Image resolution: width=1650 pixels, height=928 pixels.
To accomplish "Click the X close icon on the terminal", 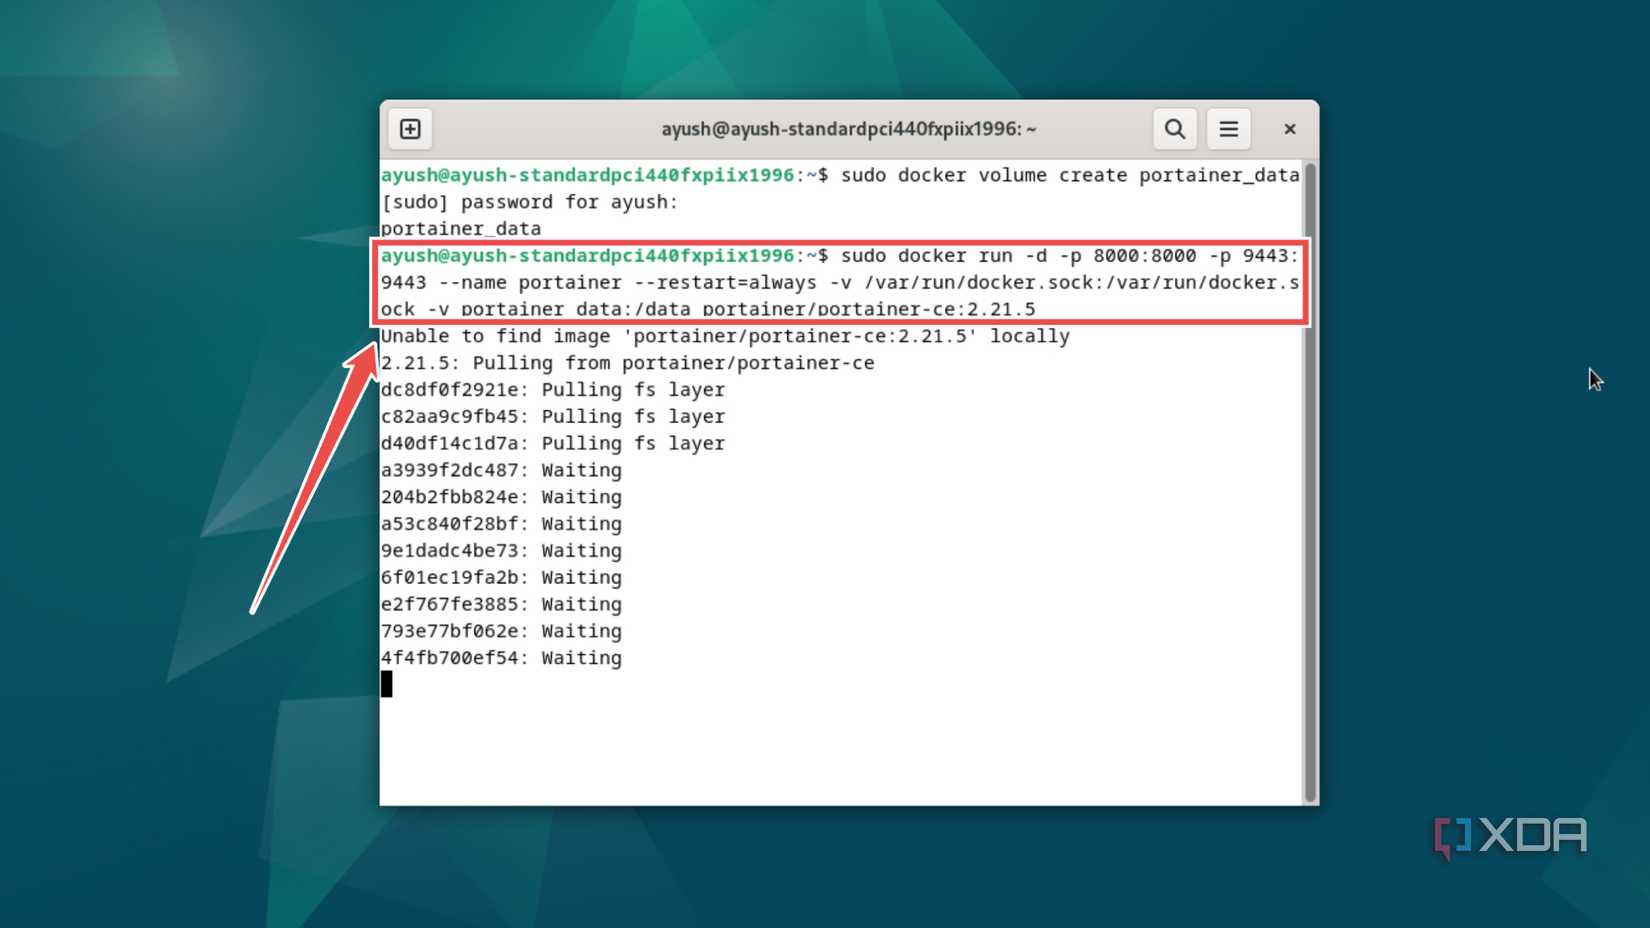I will [x=1289, y=128].
